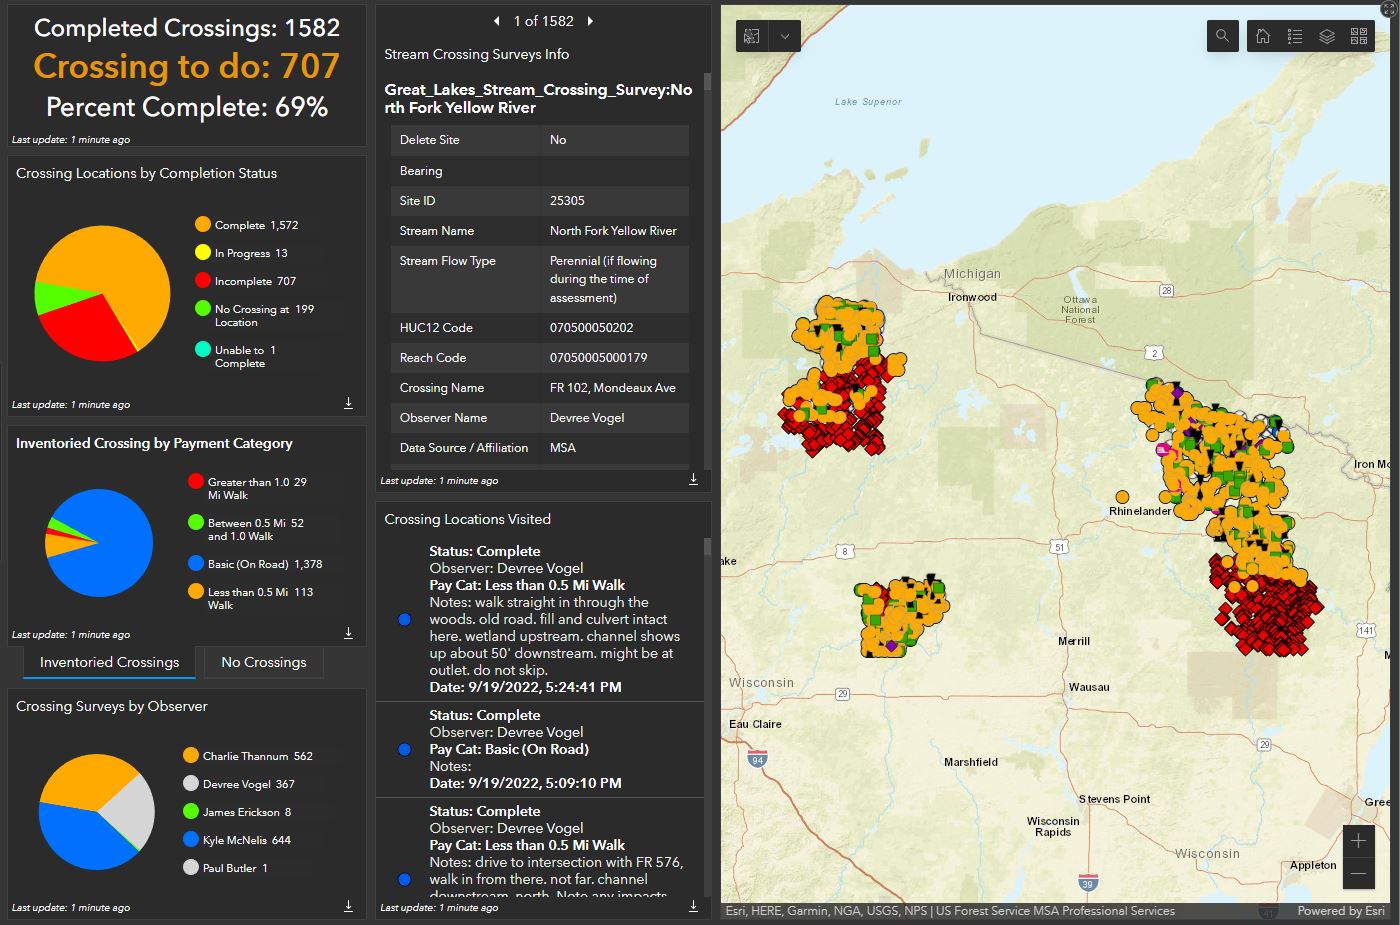
Task: Click the default extent home icon
Action: pos(1263,36)
